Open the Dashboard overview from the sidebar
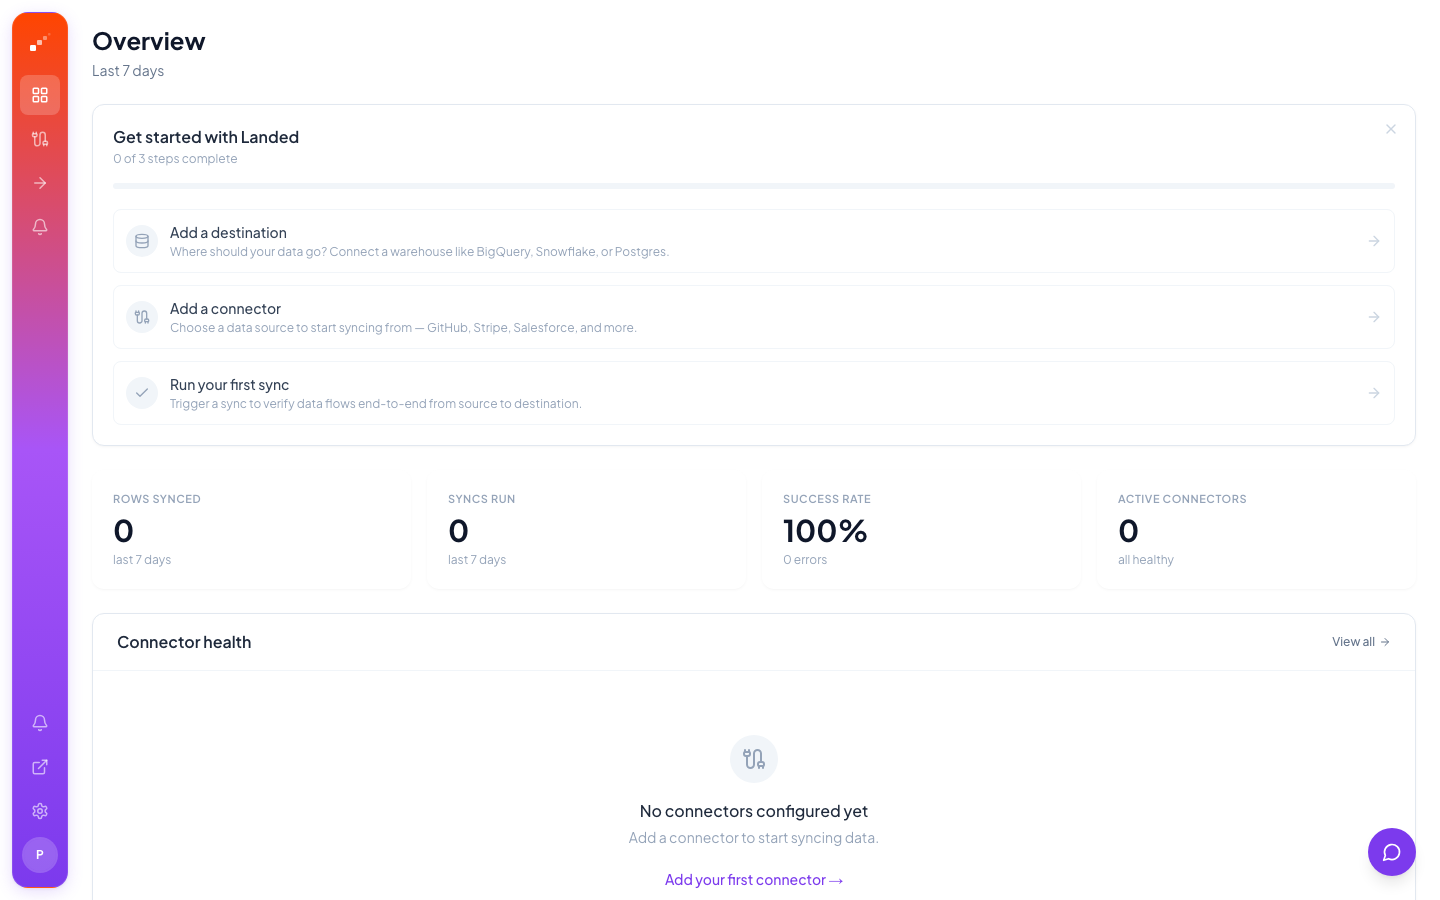This screenshot has width=1440, height=900. tap(40, 95)
